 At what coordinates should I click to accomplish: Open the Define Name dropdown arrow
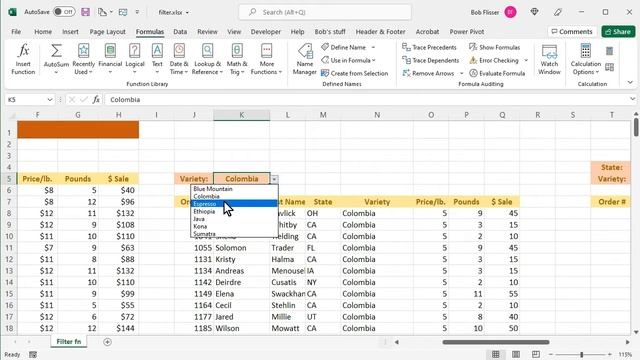coord(373,47)
